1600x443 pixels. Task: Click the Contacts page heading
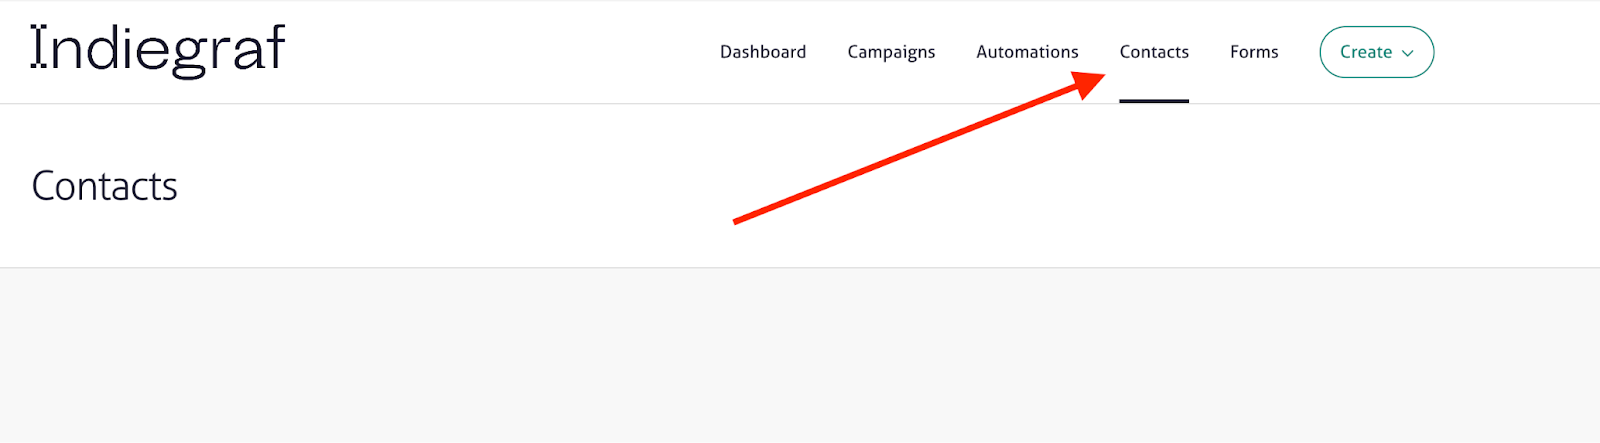tap(105, 186)
